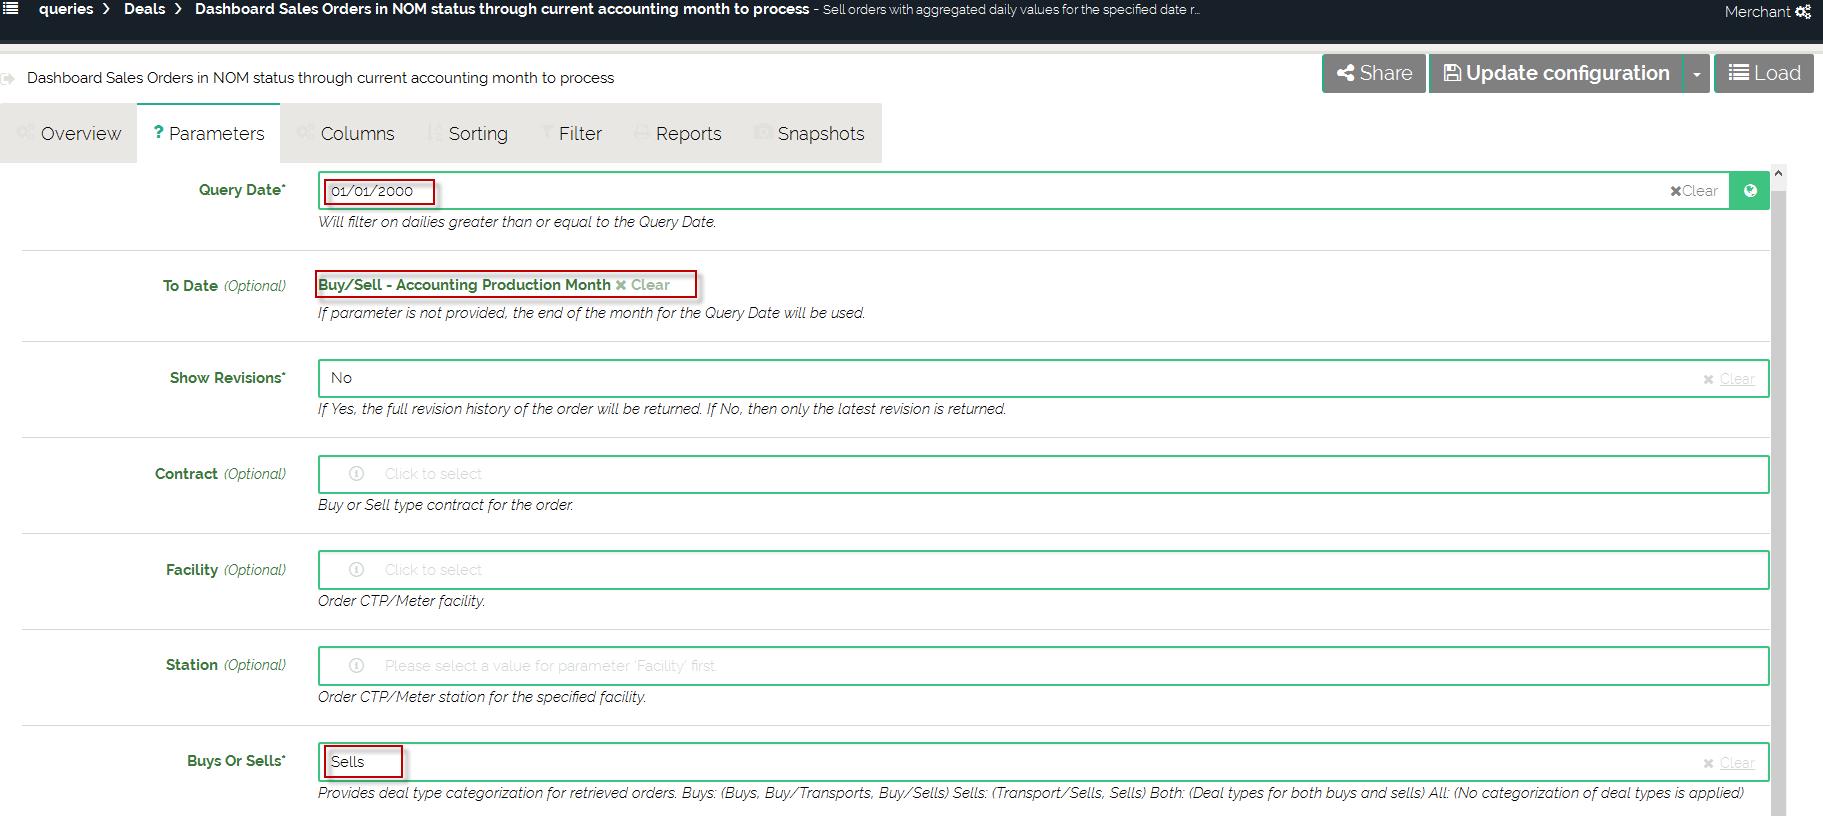The height and width of the screenshot is (816, 1823).
Task: Clear the To Date accounting month value
Action: tap(643, 285)
